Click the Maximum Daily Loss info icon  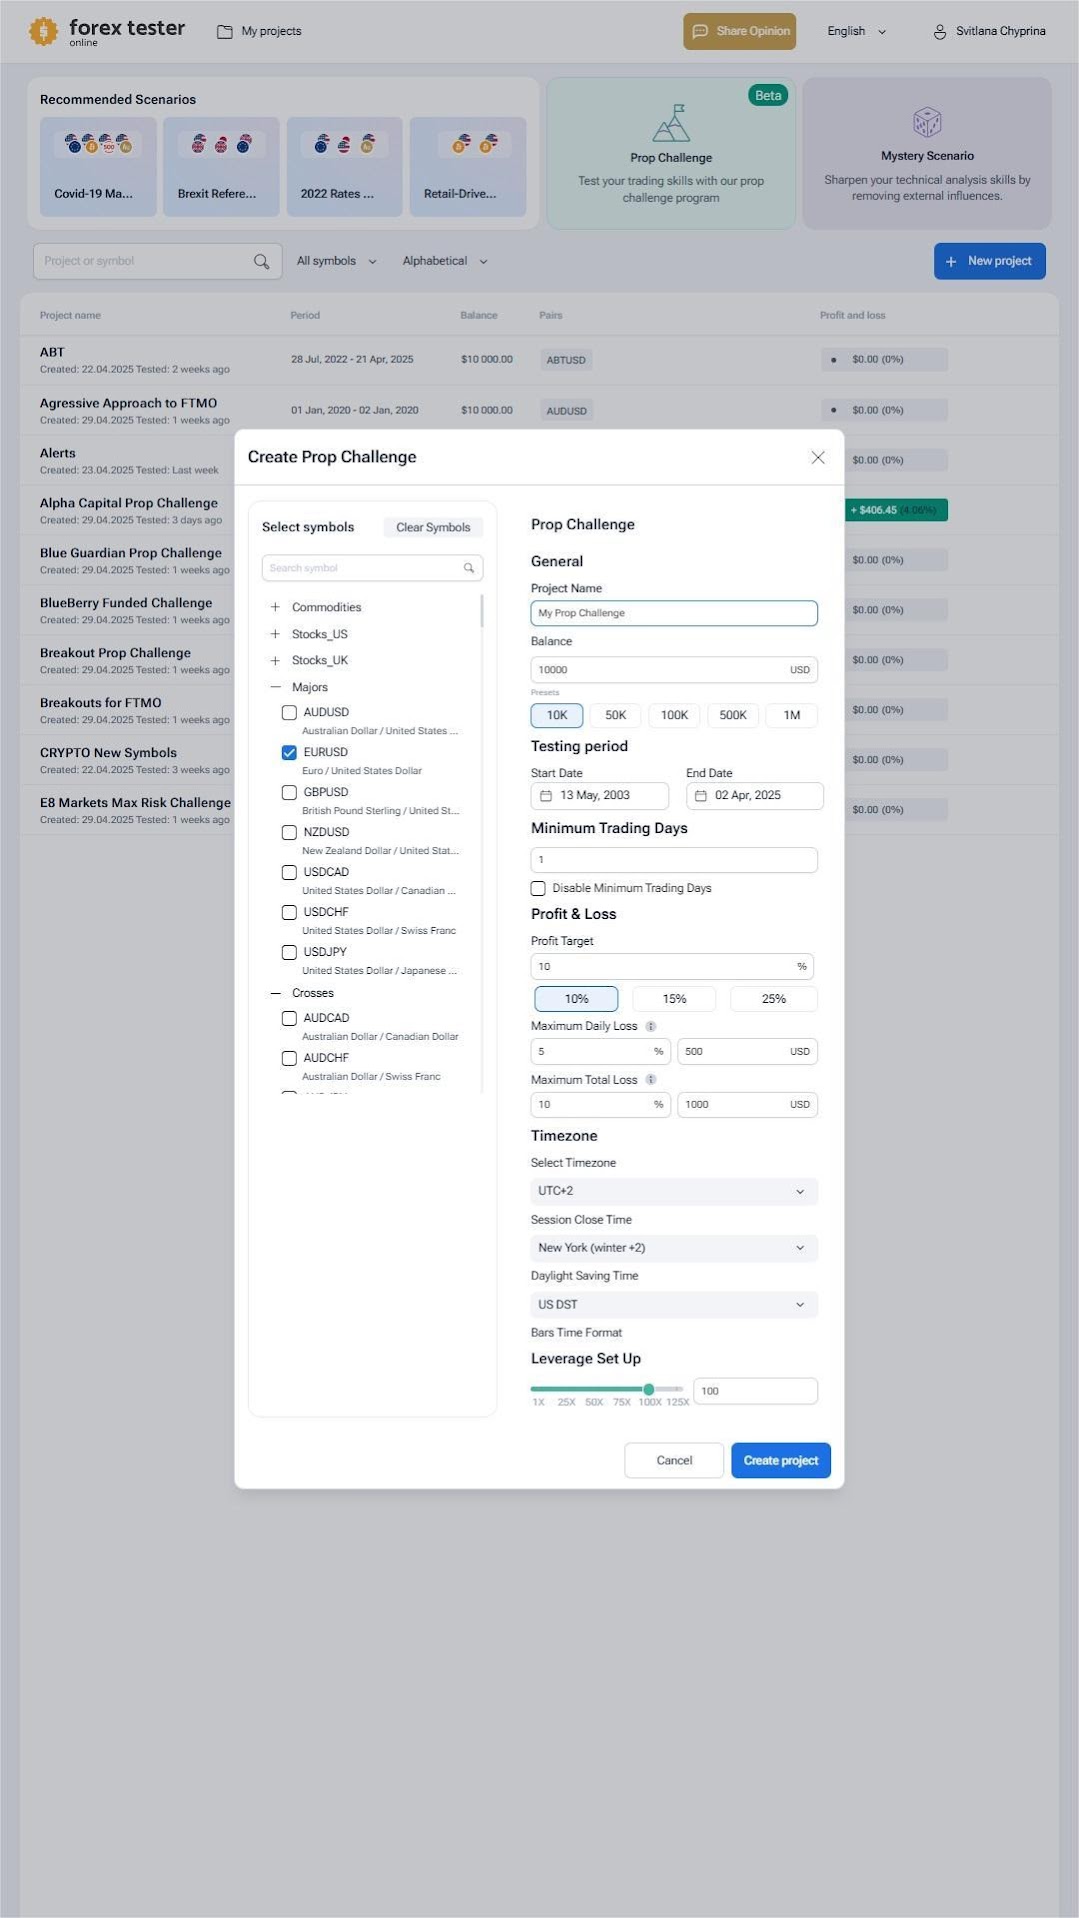point(651,1026)
